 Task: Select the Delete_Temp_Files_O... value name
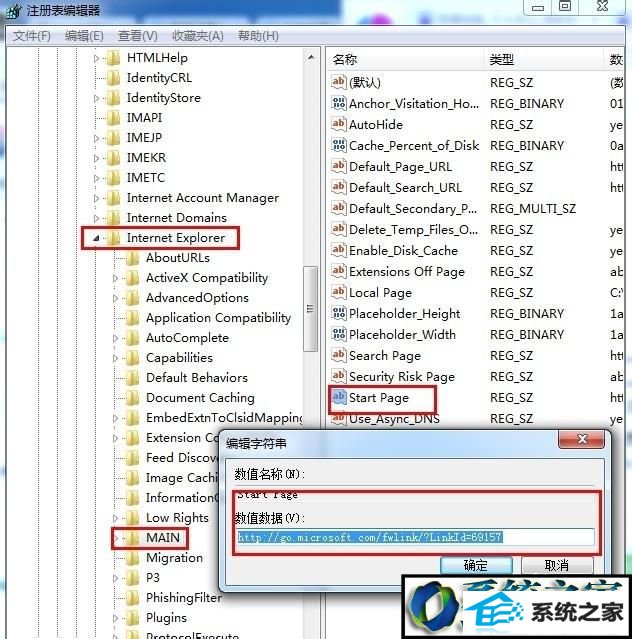point(414,230)
